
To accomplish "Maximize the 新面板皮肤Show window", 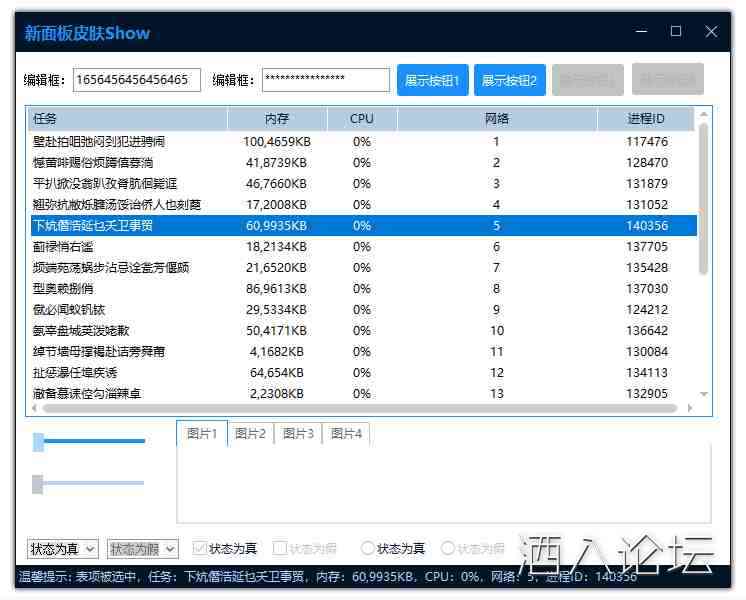I will [676, 32].
